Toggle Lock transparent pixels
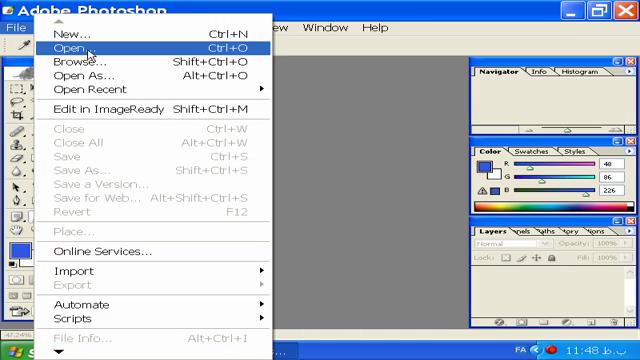The image size is (640, 360). (506, 258)
